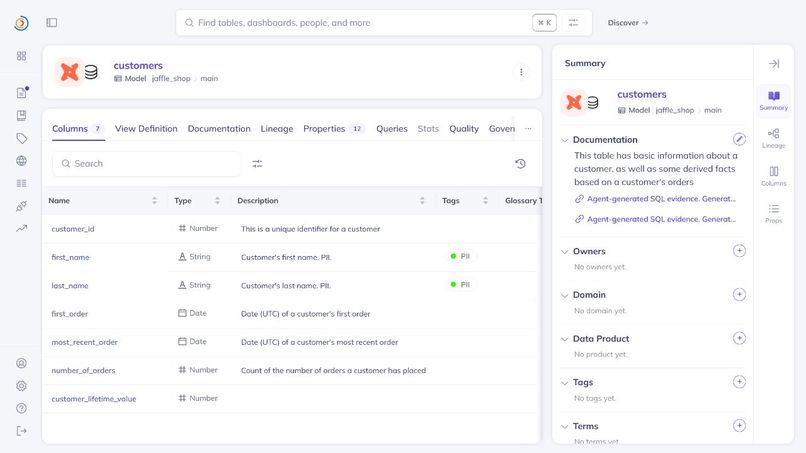806x453 pixels.
Task: Click the PII tag on first_name row
Action: 460,256
